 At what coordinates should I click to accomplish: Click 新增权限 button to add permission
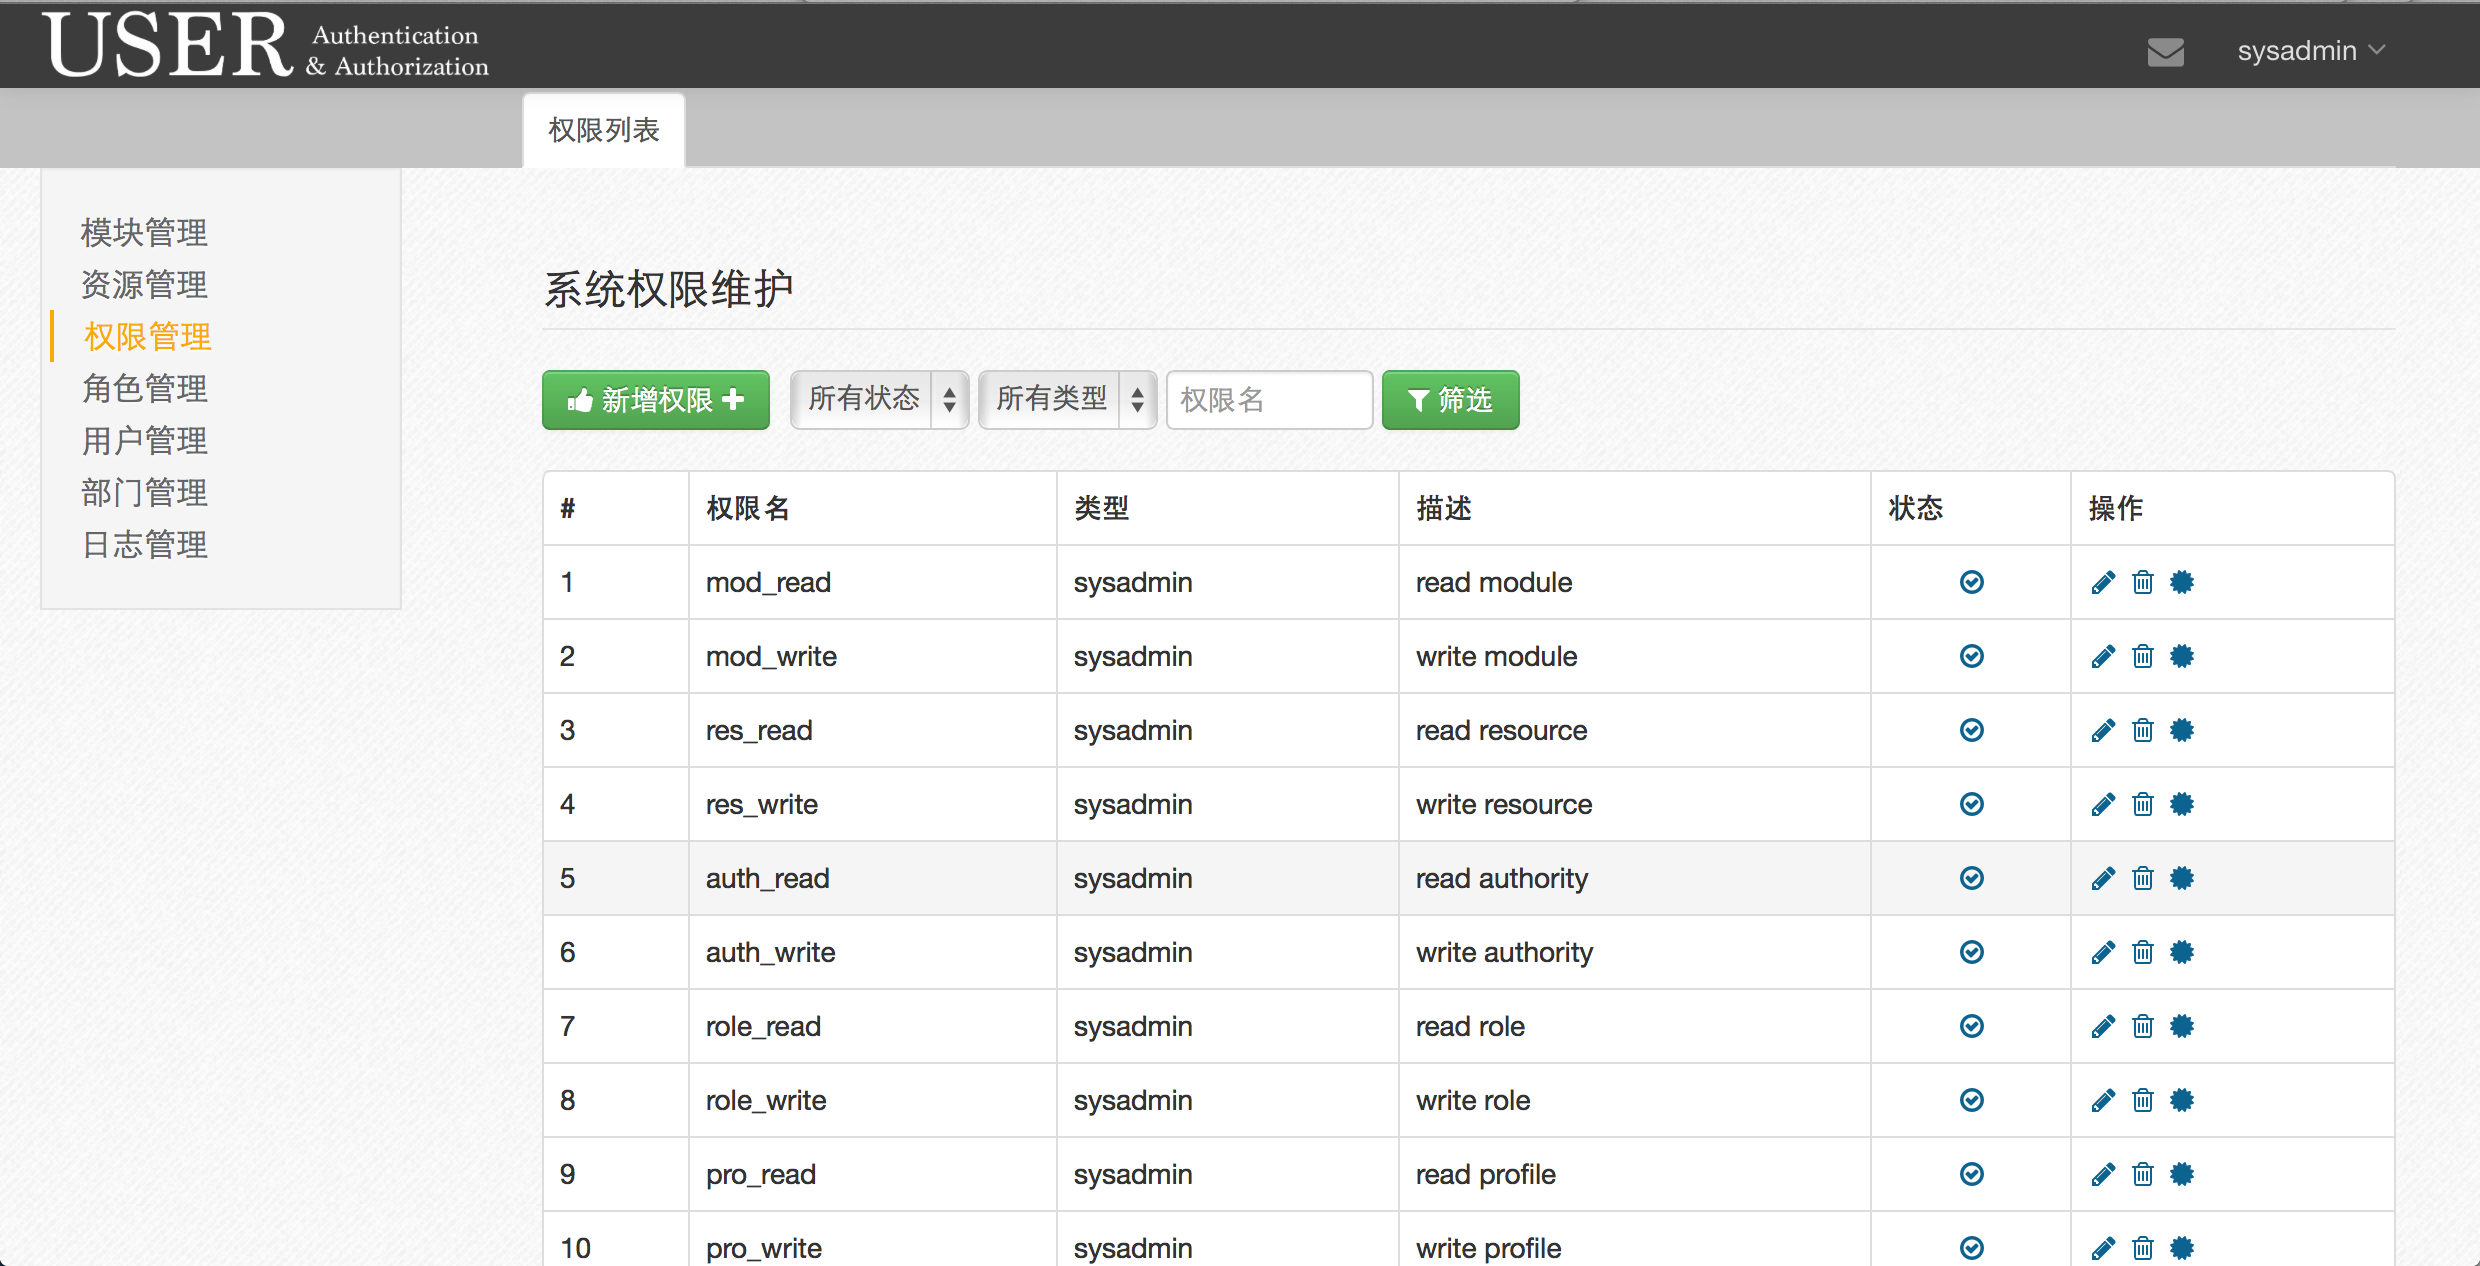point(656,400)
